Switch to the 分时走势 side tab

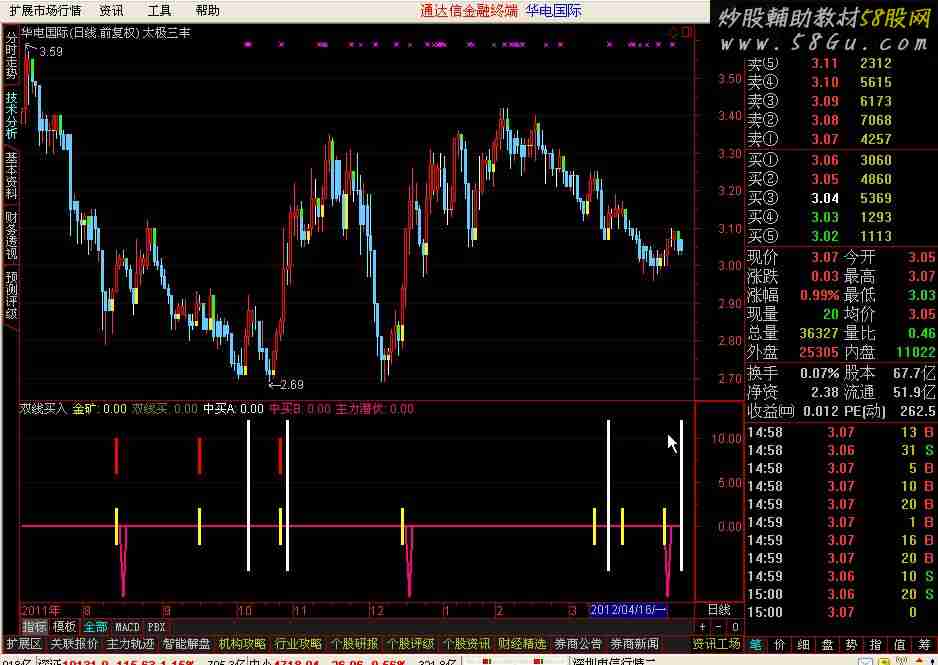pos(11,55)
